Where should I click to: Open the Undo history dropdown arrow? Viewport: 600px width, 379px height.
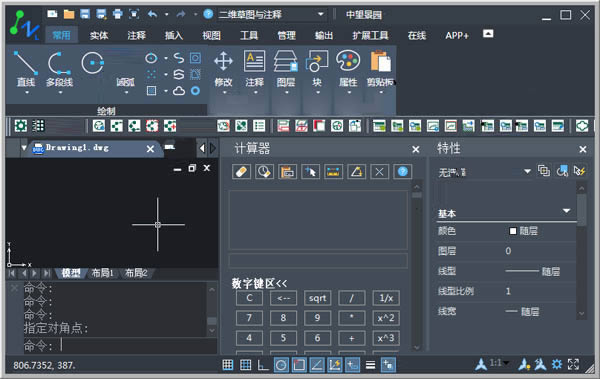click(166, 15)
